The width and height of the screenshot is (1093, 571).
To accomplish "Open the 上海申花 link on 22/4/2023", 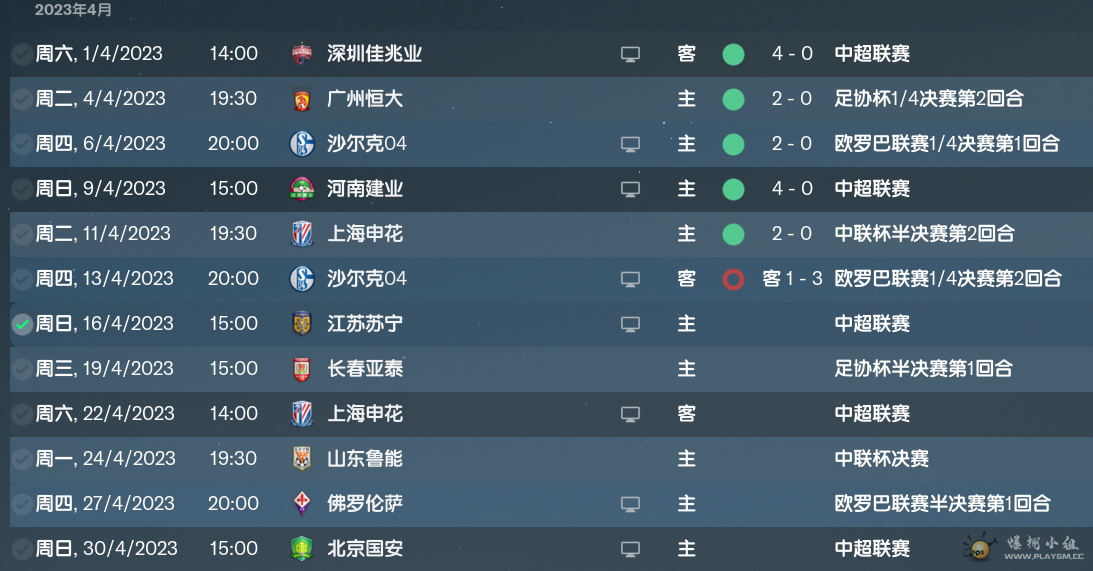I will [x=365, y=413].
